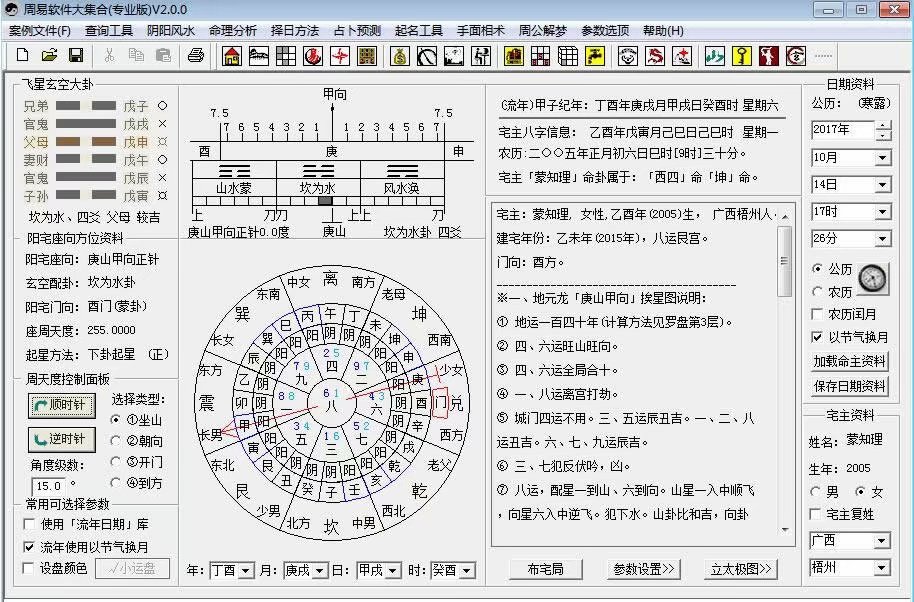Click the yellow key toolbar icon

click(x=742, y=55)
